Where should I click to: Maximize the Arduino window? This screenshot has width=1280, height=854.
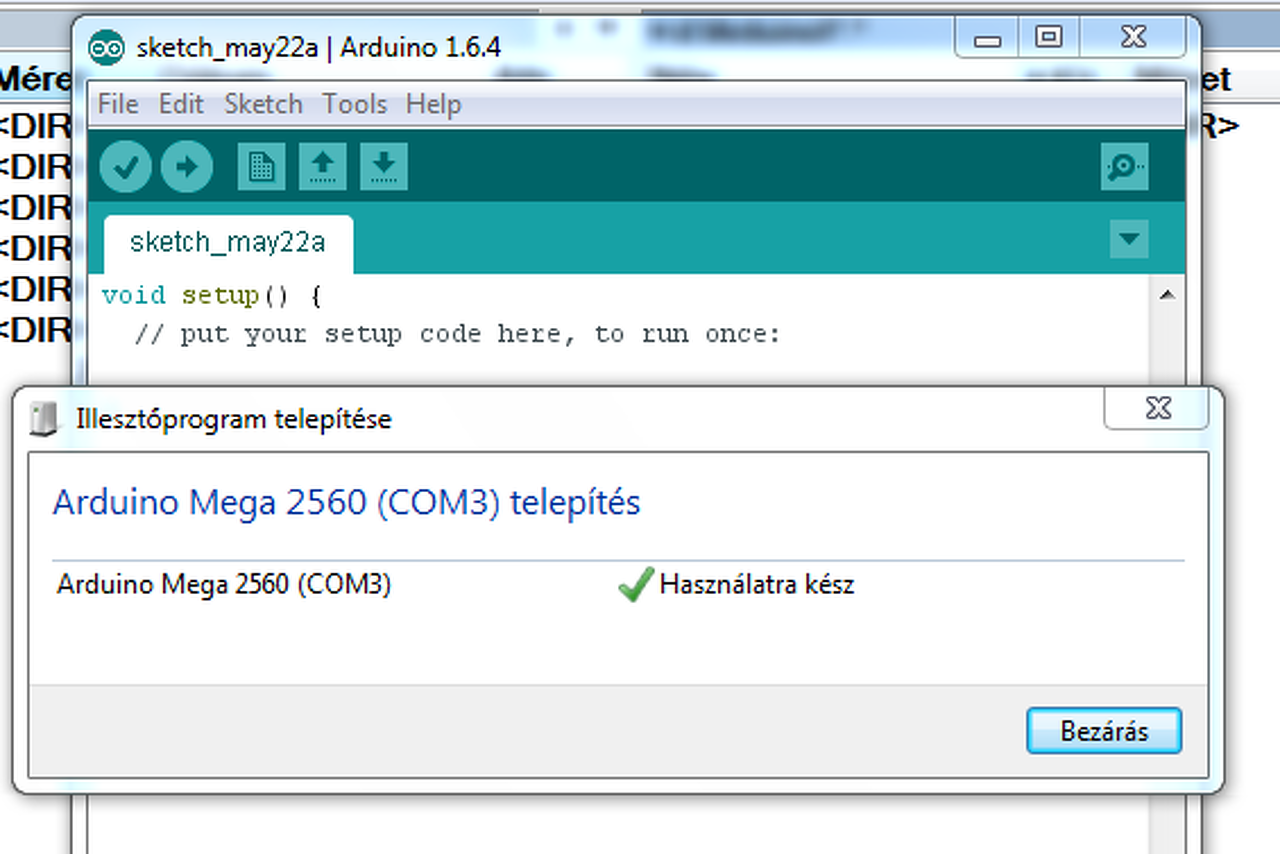coord(1048,39)
